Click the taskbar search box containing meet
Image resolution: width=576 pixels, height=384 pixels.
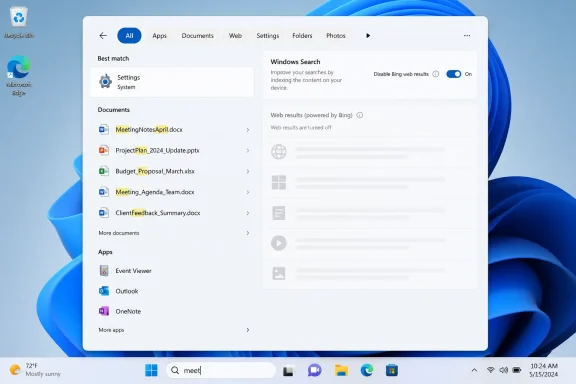[221, 370]
